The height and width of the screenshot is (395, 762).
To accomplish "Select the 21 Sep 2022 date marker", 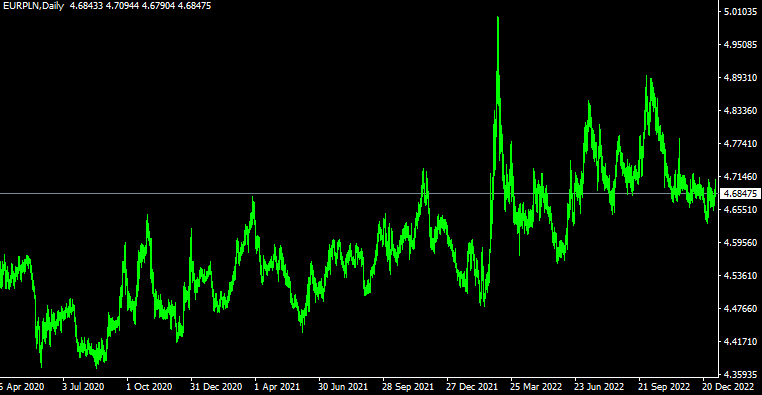I will tap(664, 387).
